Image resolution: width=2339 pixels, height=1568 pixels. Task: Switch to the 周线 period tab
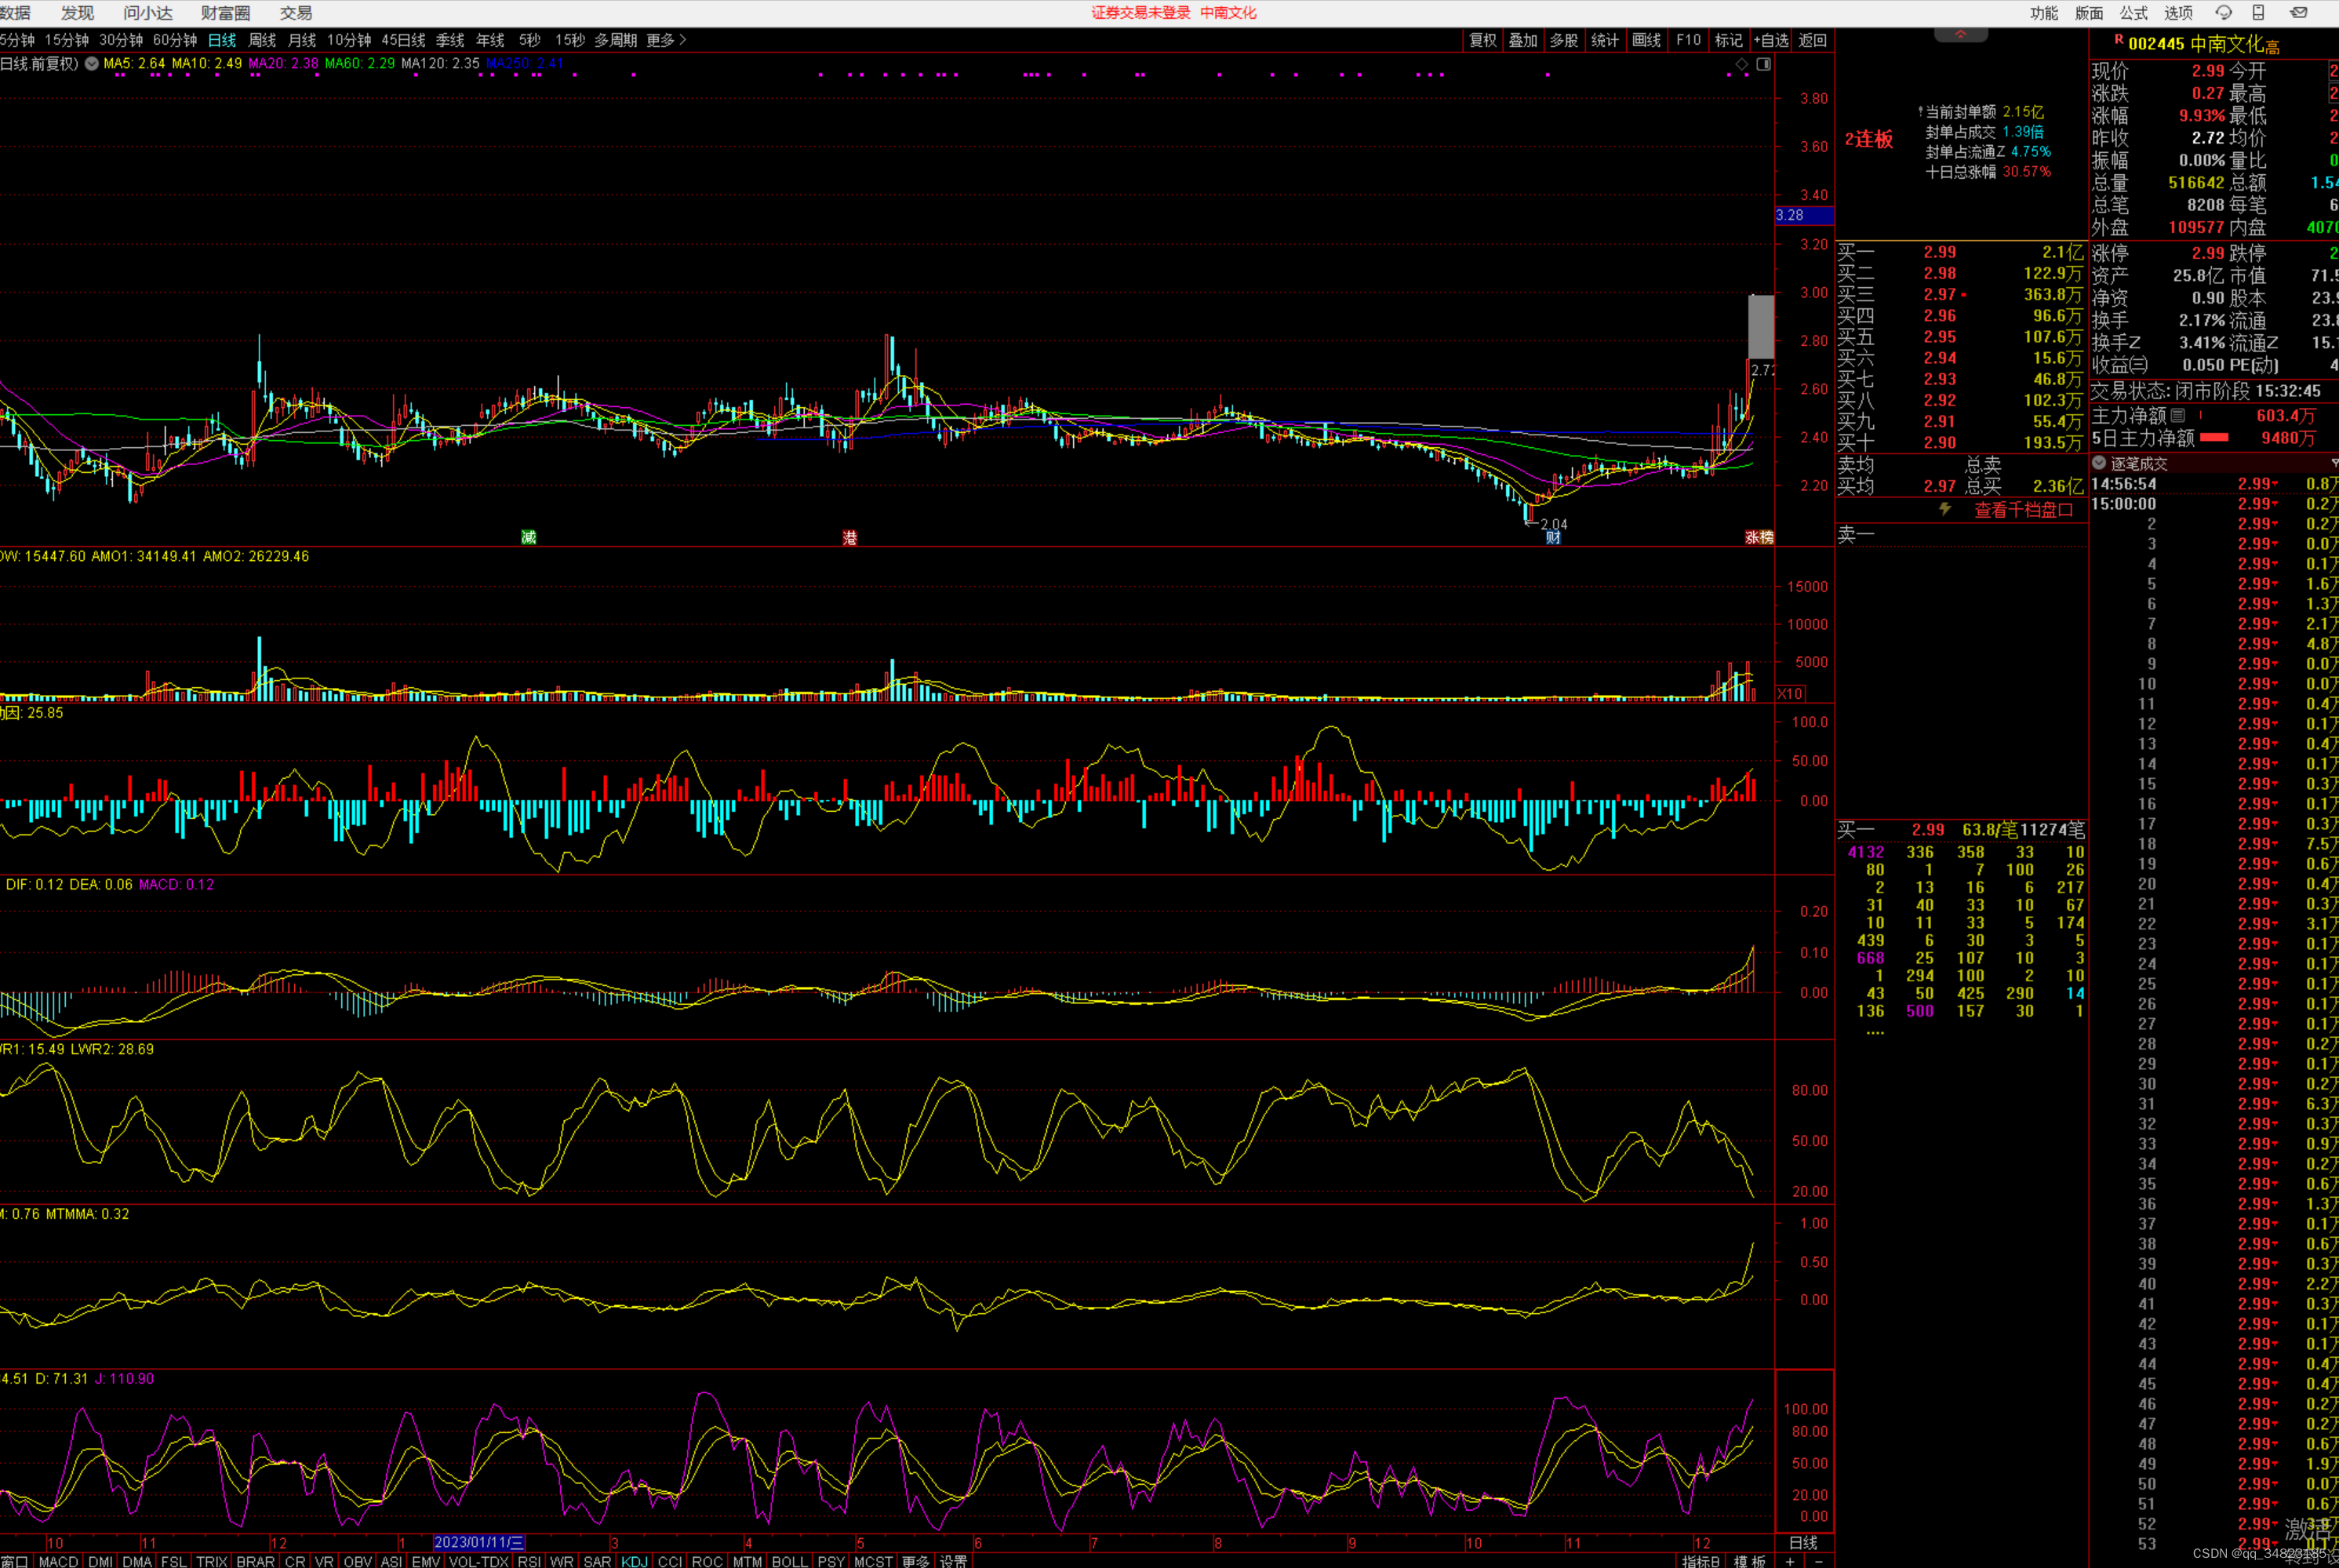[x=262, y=40]
